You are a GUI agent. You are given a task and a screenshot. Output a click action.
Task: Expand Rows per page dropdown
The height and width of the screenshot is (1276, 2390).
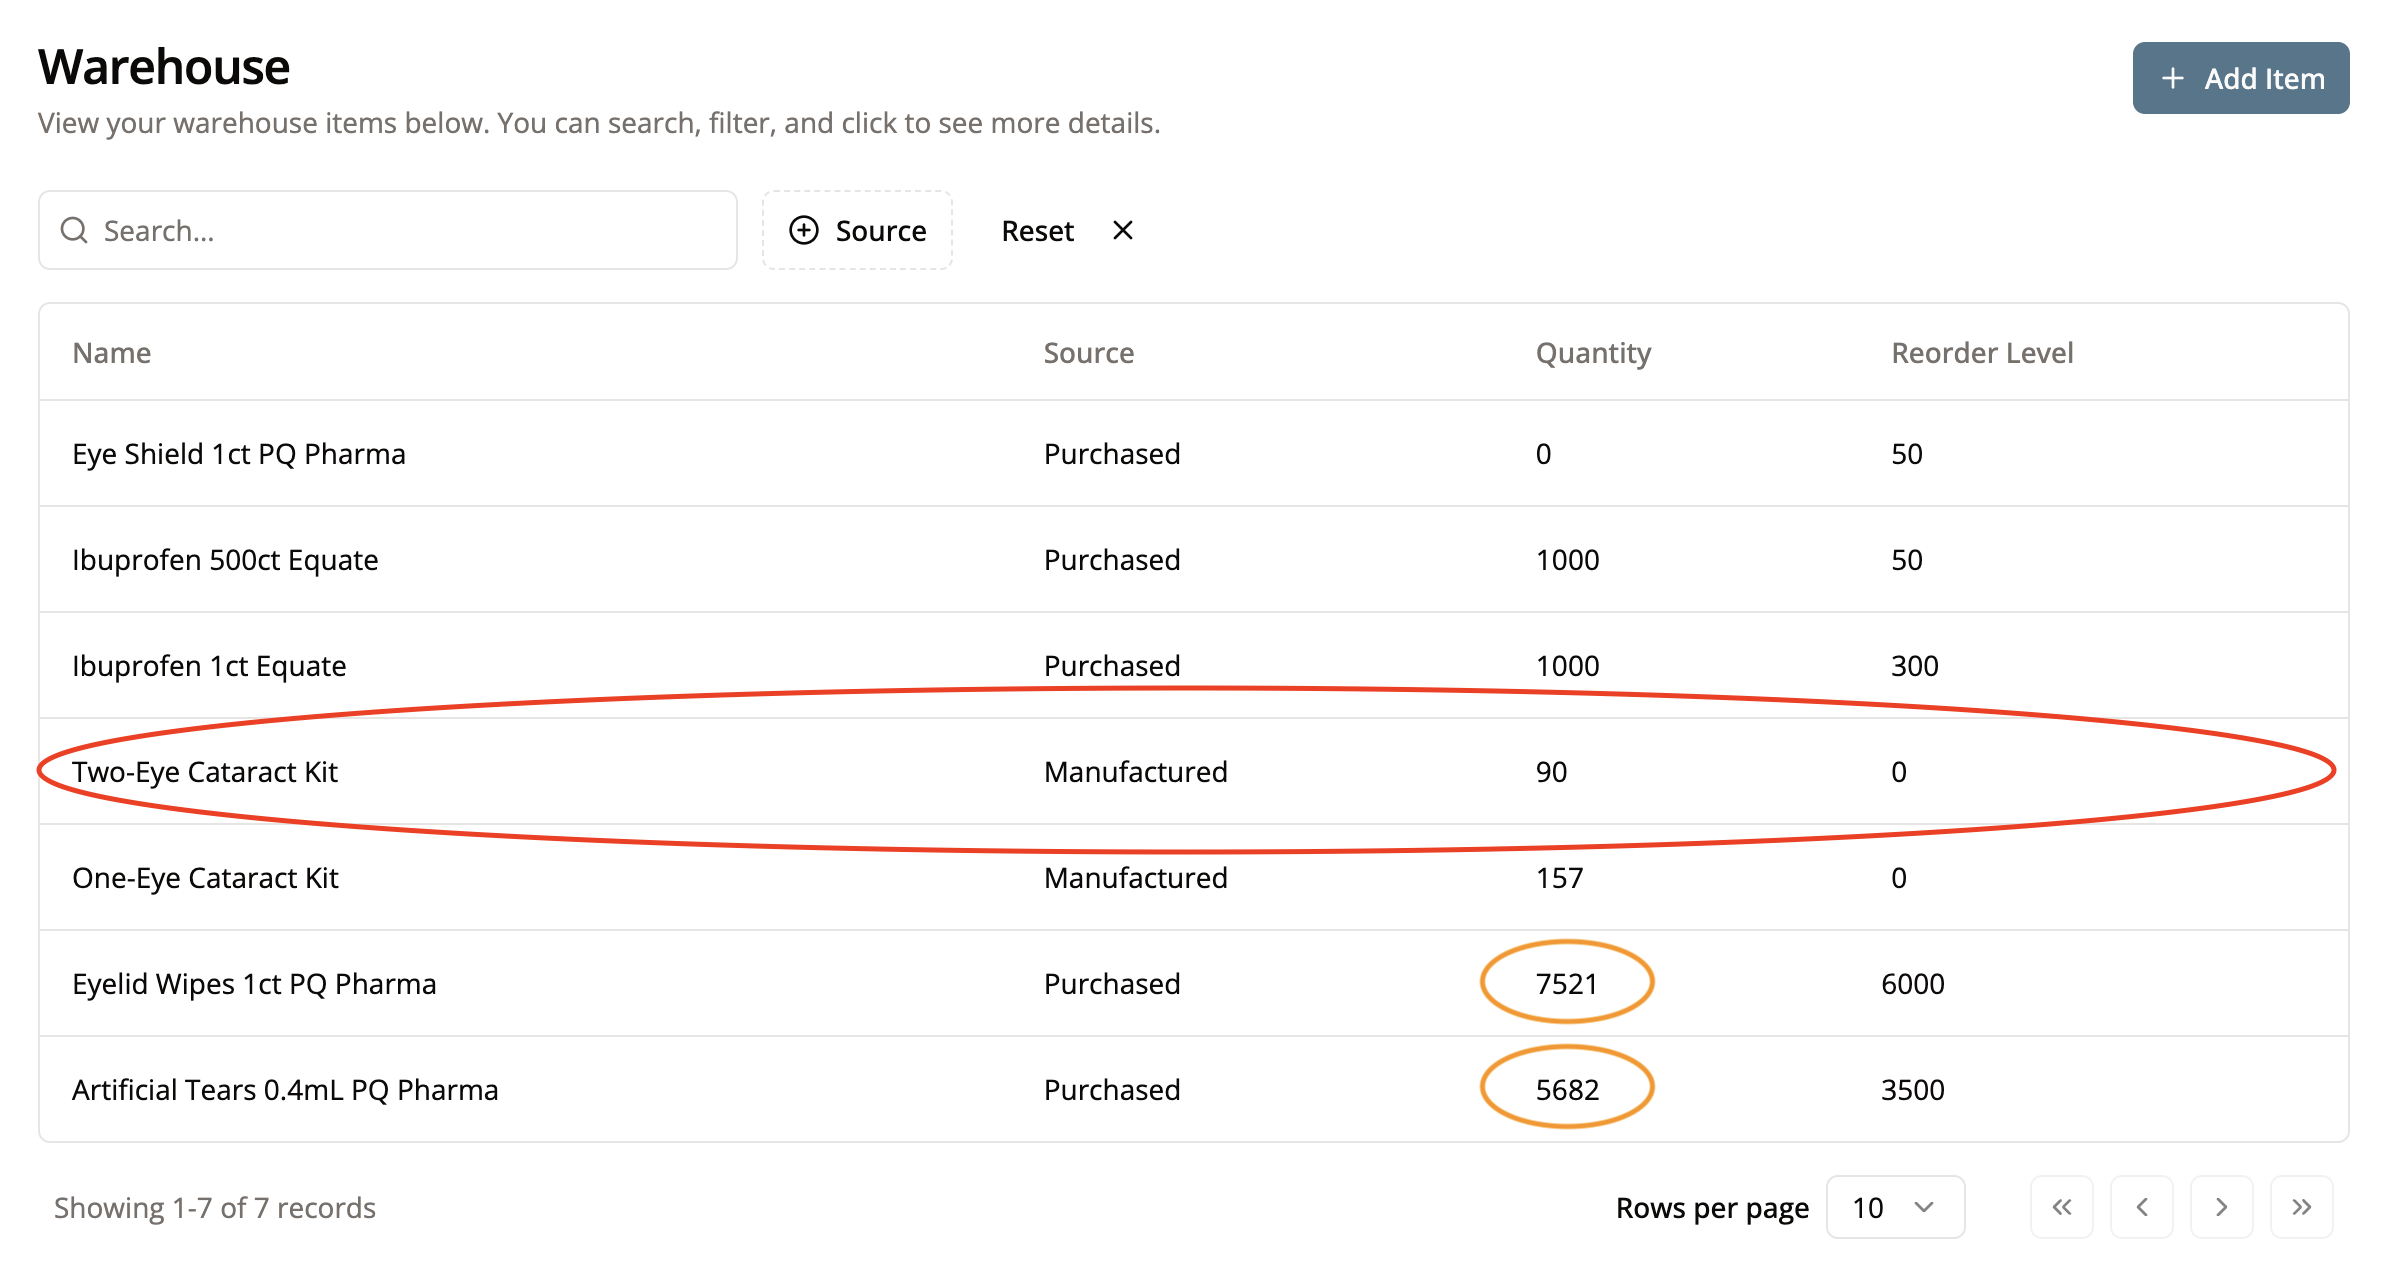point(1894,1207)
